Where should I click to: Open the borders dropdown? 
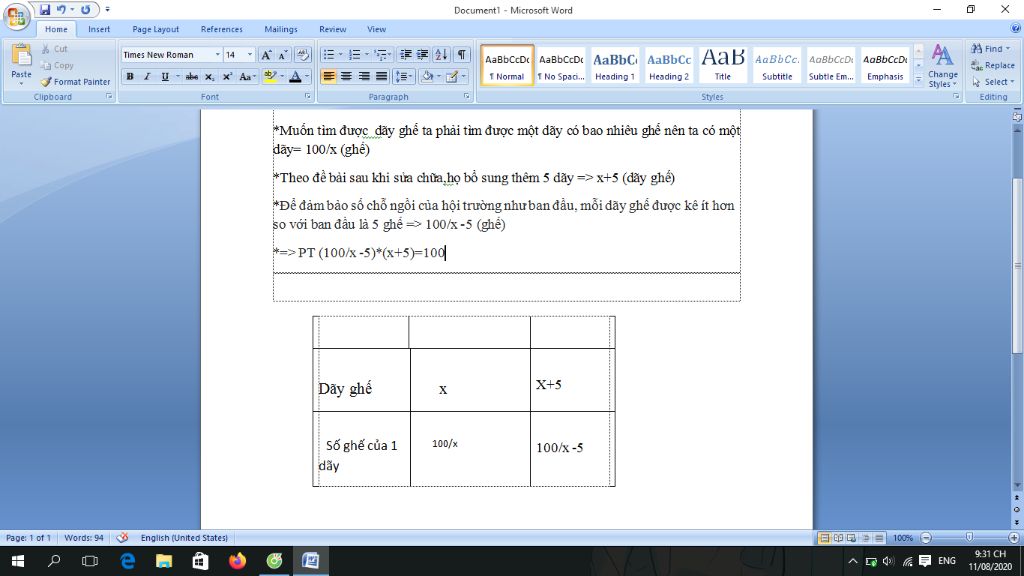point(464,76)
